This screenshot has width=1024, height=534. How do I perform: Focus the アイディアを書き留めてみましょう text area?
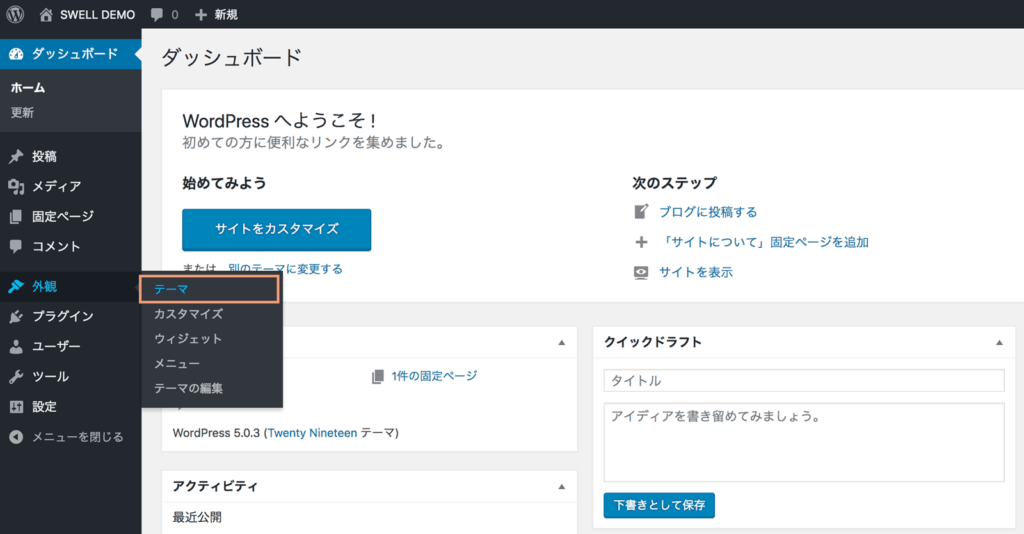pyautogui.click(x=804, y=442)
